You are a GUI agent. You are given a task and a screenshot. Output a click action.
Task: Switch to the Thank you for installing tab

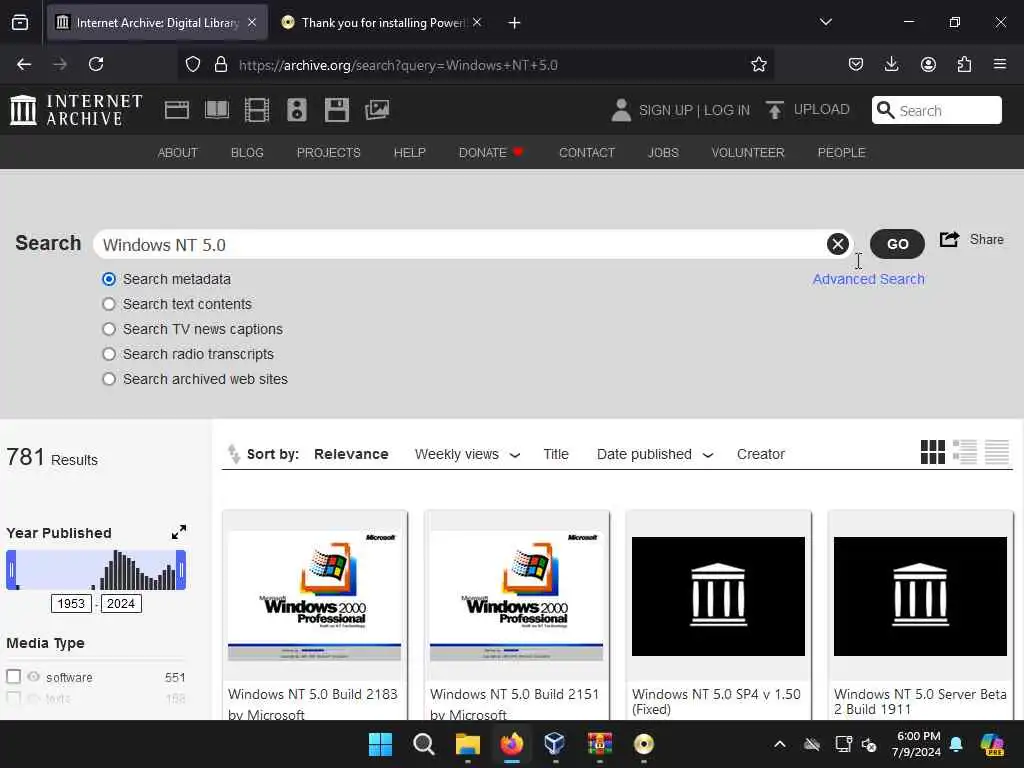pyautogui.click(x=382, y=23)
